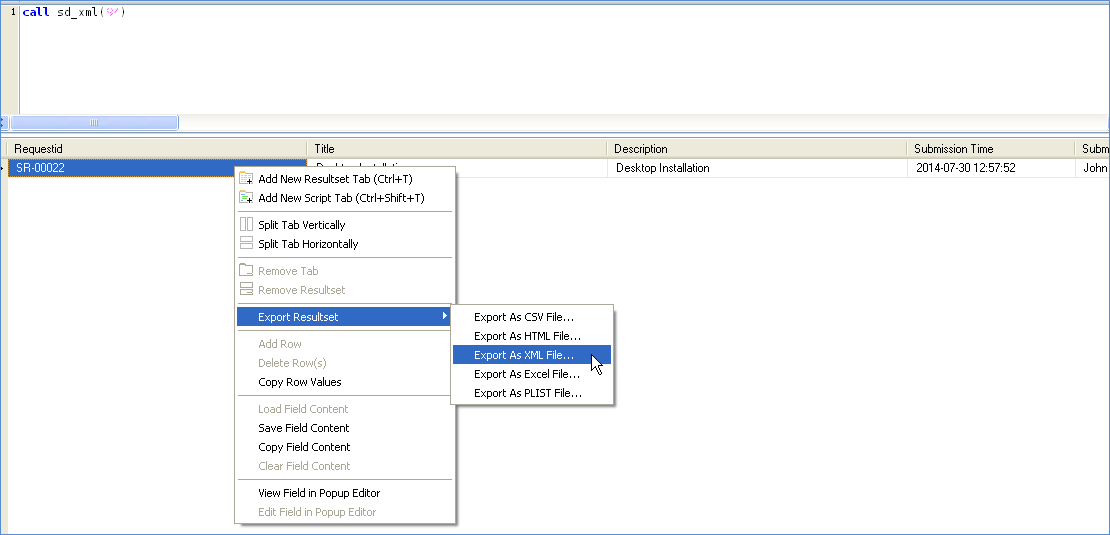Viewport: 1110px width, 535px height.
Task: Choose Export As PLIST File
Action: tap(528, 393)
